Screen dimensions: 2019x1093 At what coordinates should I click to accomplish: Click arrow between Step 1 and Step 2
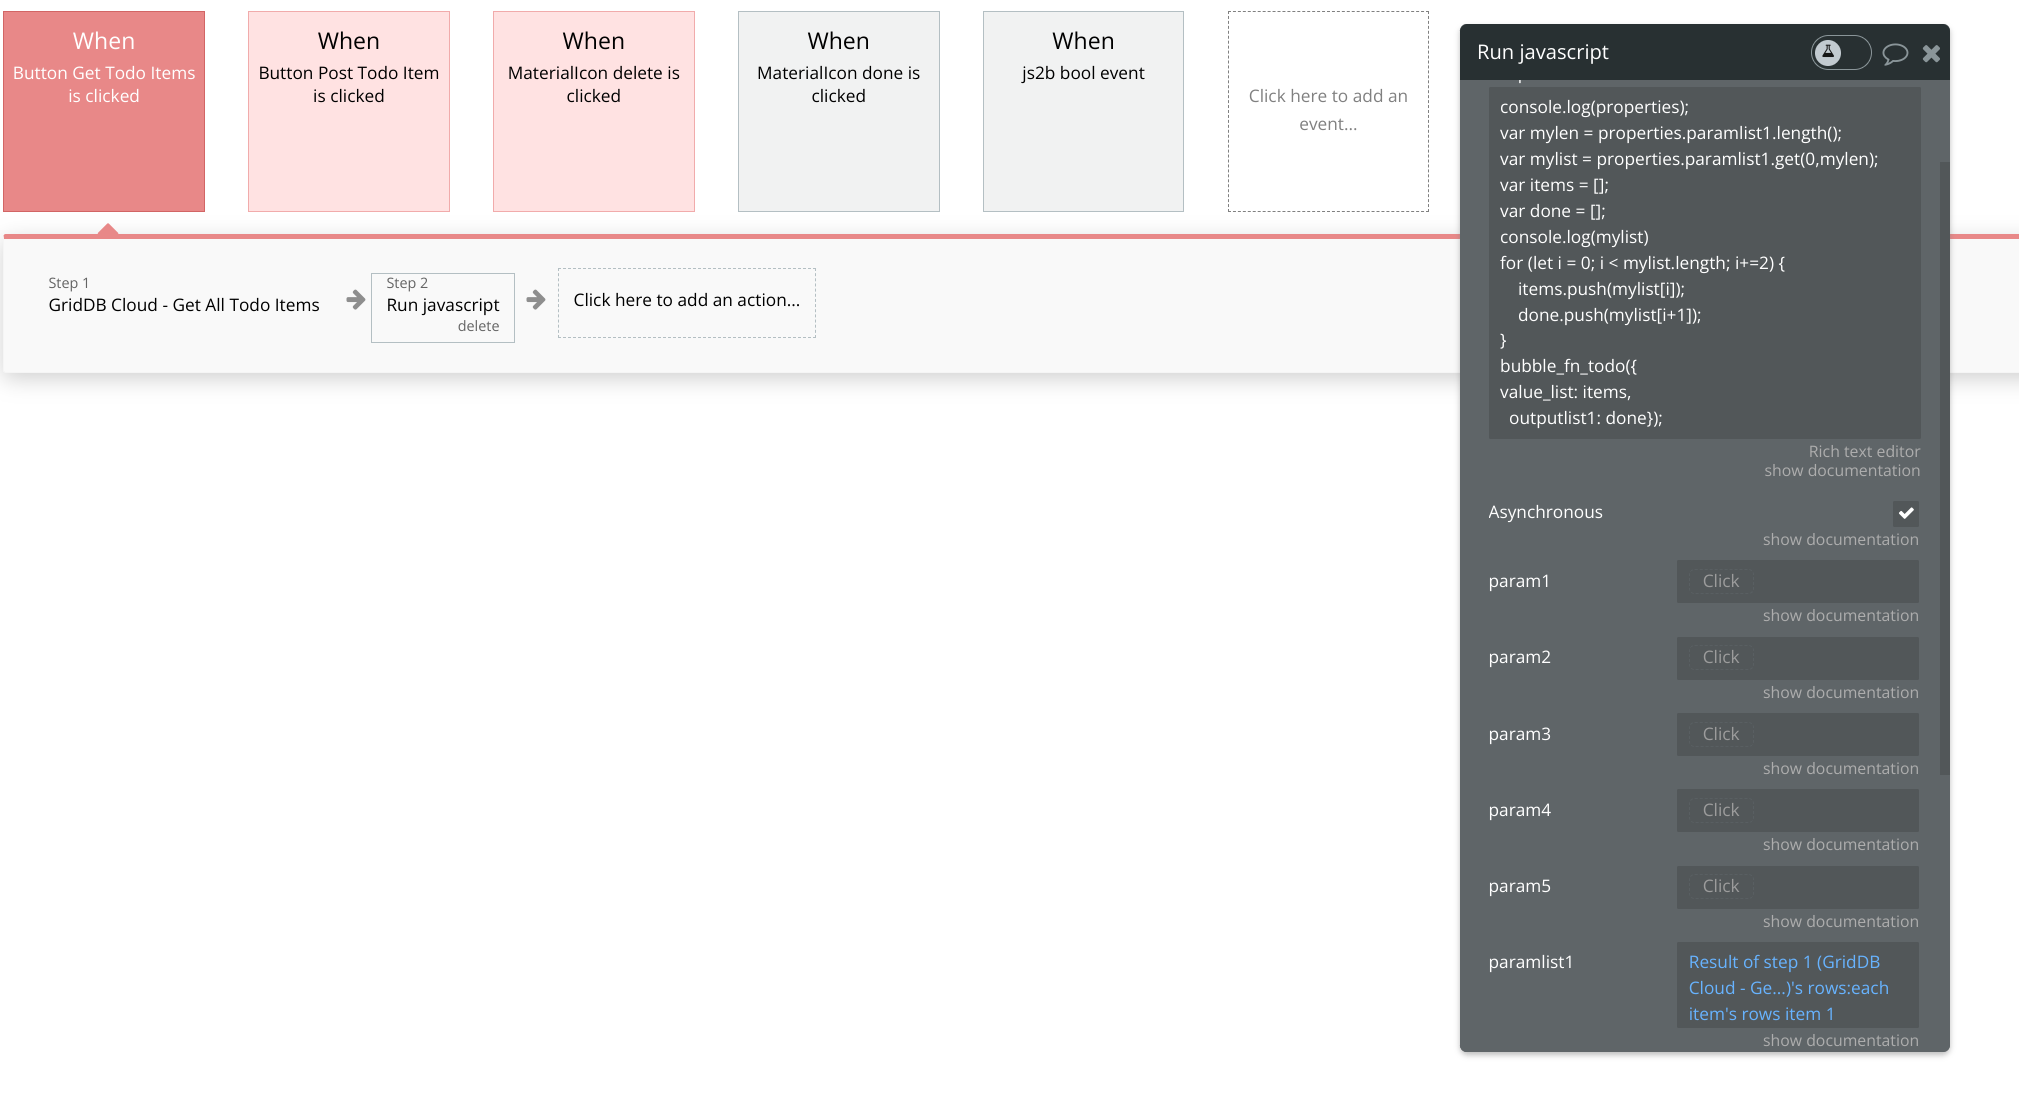click(x=355, y=300)
